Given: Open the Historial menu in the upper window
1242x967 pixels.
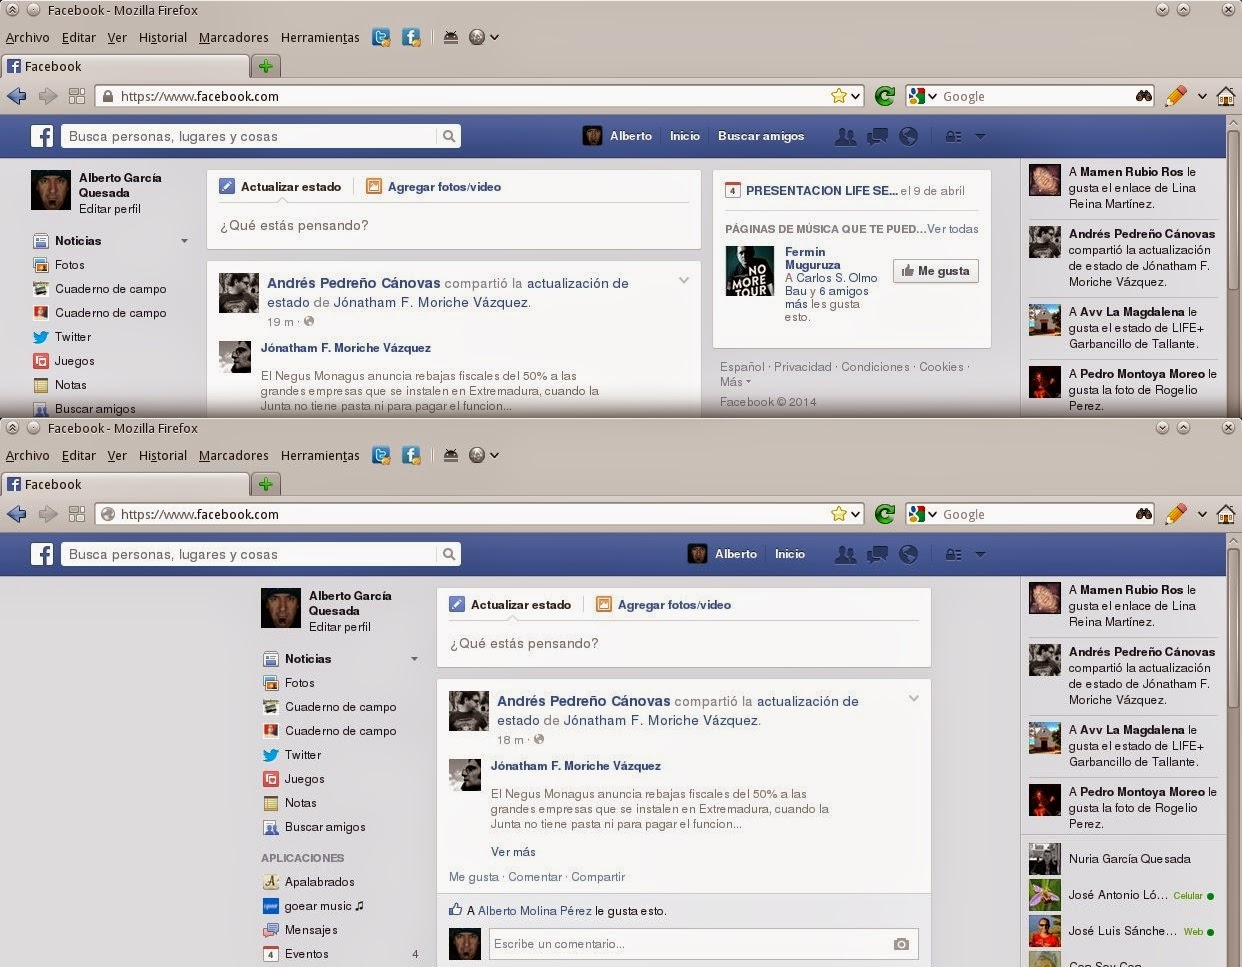Looking at the screenshot, I should tap(163, 37).
